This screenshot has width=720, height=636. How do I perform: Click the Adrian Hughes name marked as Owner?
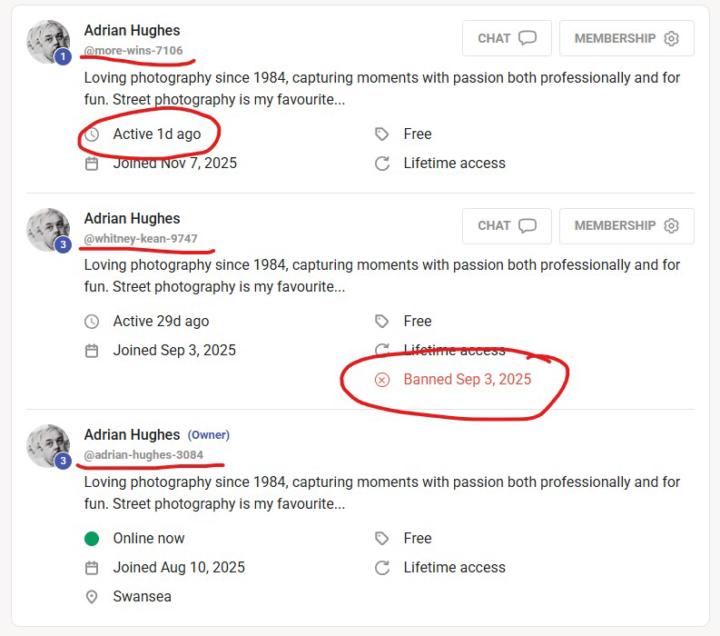pyautogui.click(x=132, y=435)
